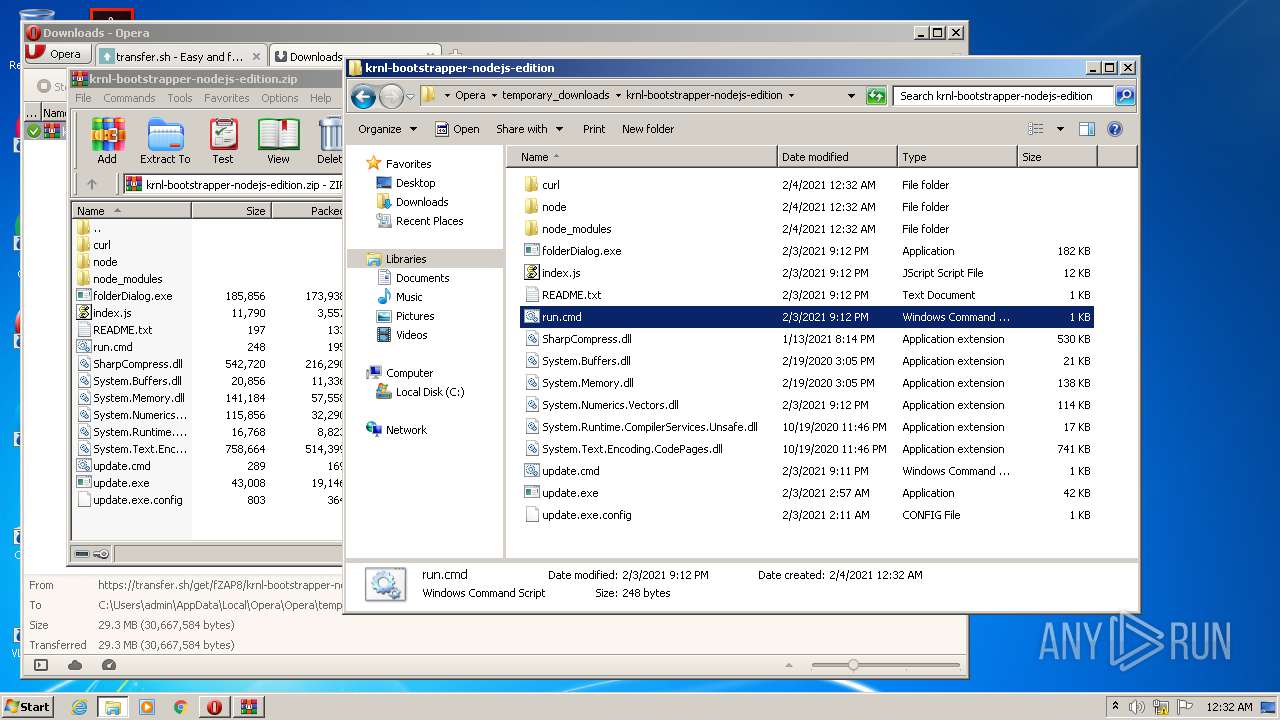Image resolution: width=1280 pixels, height=720 pixels.
Task: Click the Windows Explorer taskbar icon
Action: tap(113, 707)
